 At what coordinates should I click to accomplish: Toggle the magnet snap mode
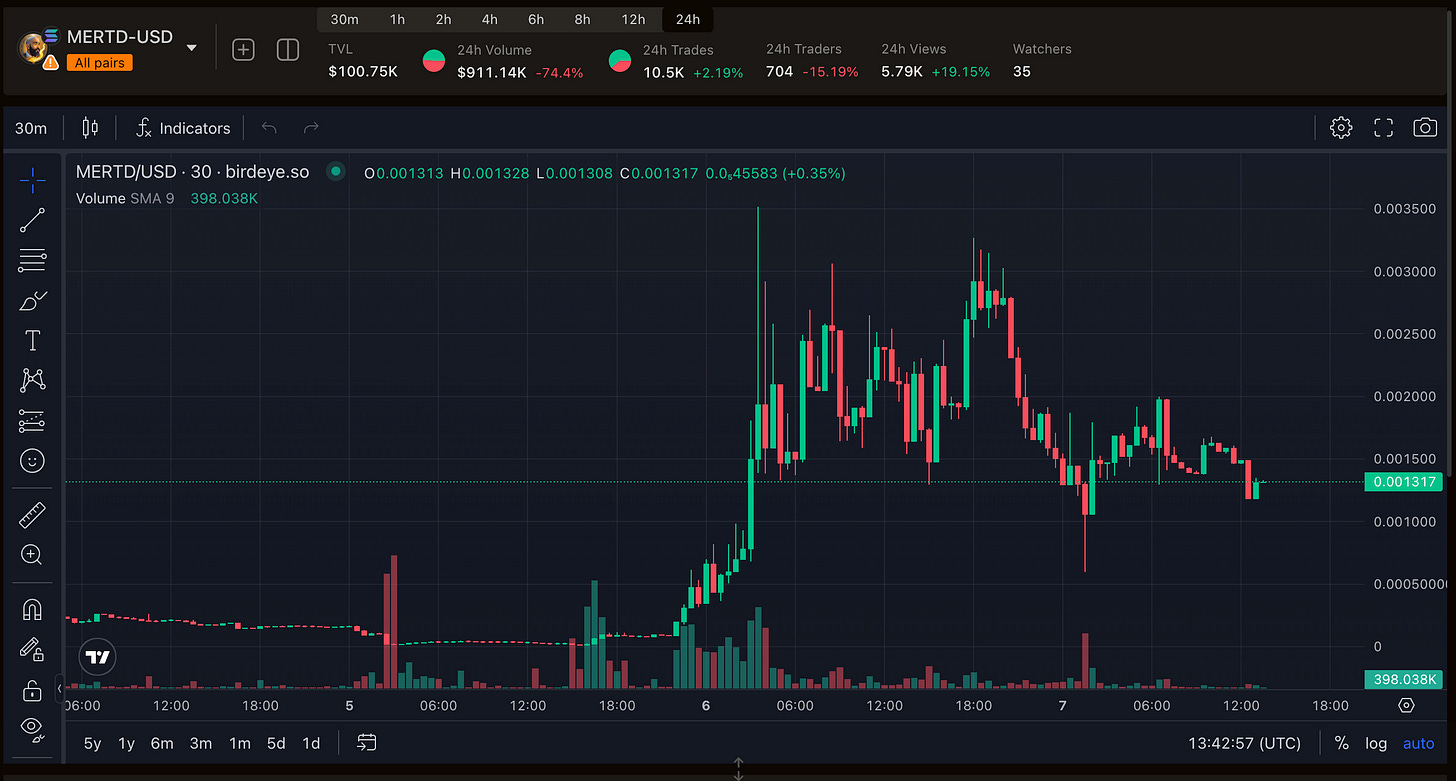pyautogui.click(x=32, y=609)
